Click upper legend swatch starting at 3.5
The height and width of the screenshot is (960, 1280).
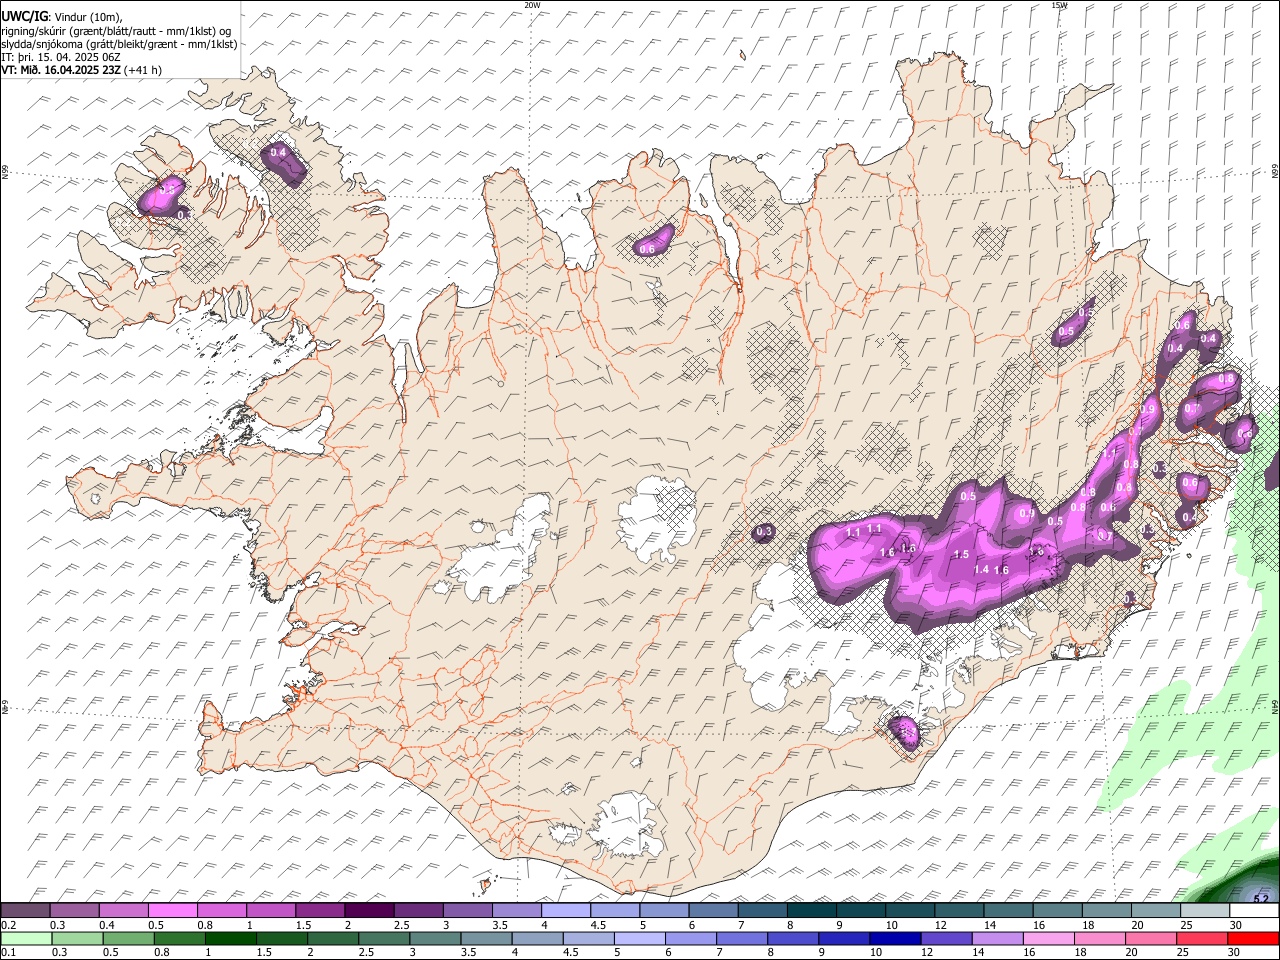click(515, 911)
